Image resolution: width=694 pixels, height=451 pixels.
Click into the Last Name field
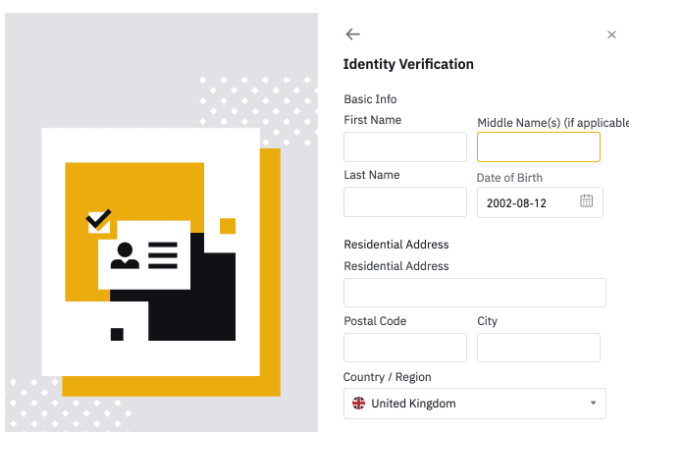click(x=405, y=202)
